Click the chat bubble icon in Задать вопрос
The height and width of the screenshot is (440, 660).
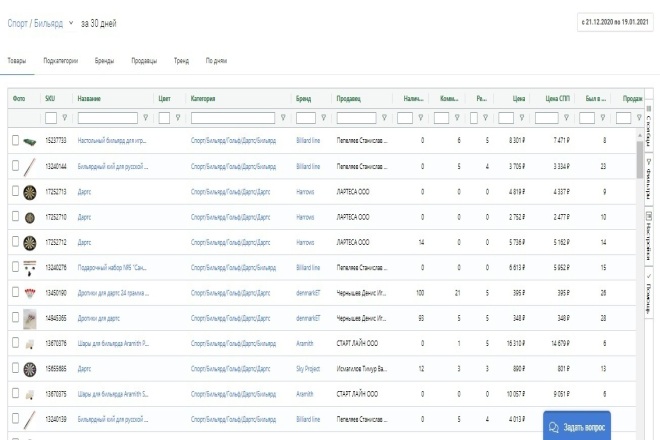coord(553,427)
